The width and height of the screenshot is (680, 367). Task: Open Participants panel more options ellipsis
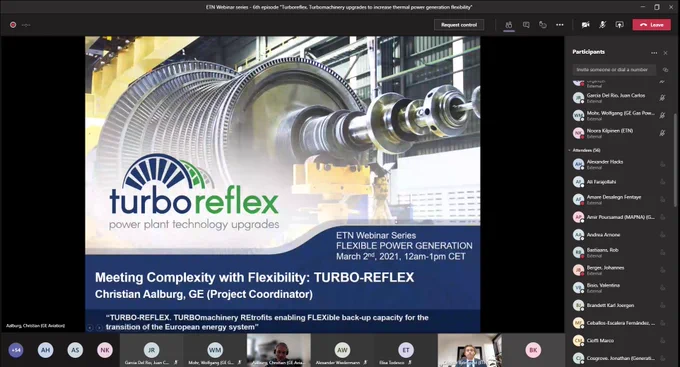654,52
